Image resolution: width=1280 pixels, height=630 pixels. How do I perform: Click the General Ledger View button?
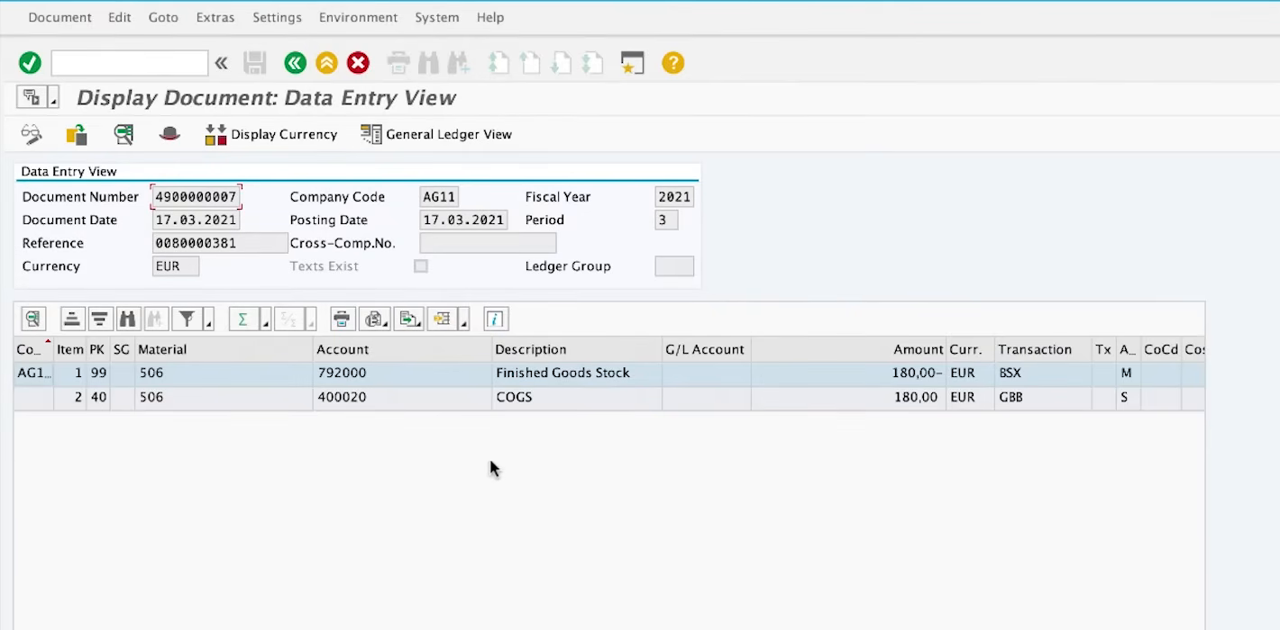click(x=436, y=134)
